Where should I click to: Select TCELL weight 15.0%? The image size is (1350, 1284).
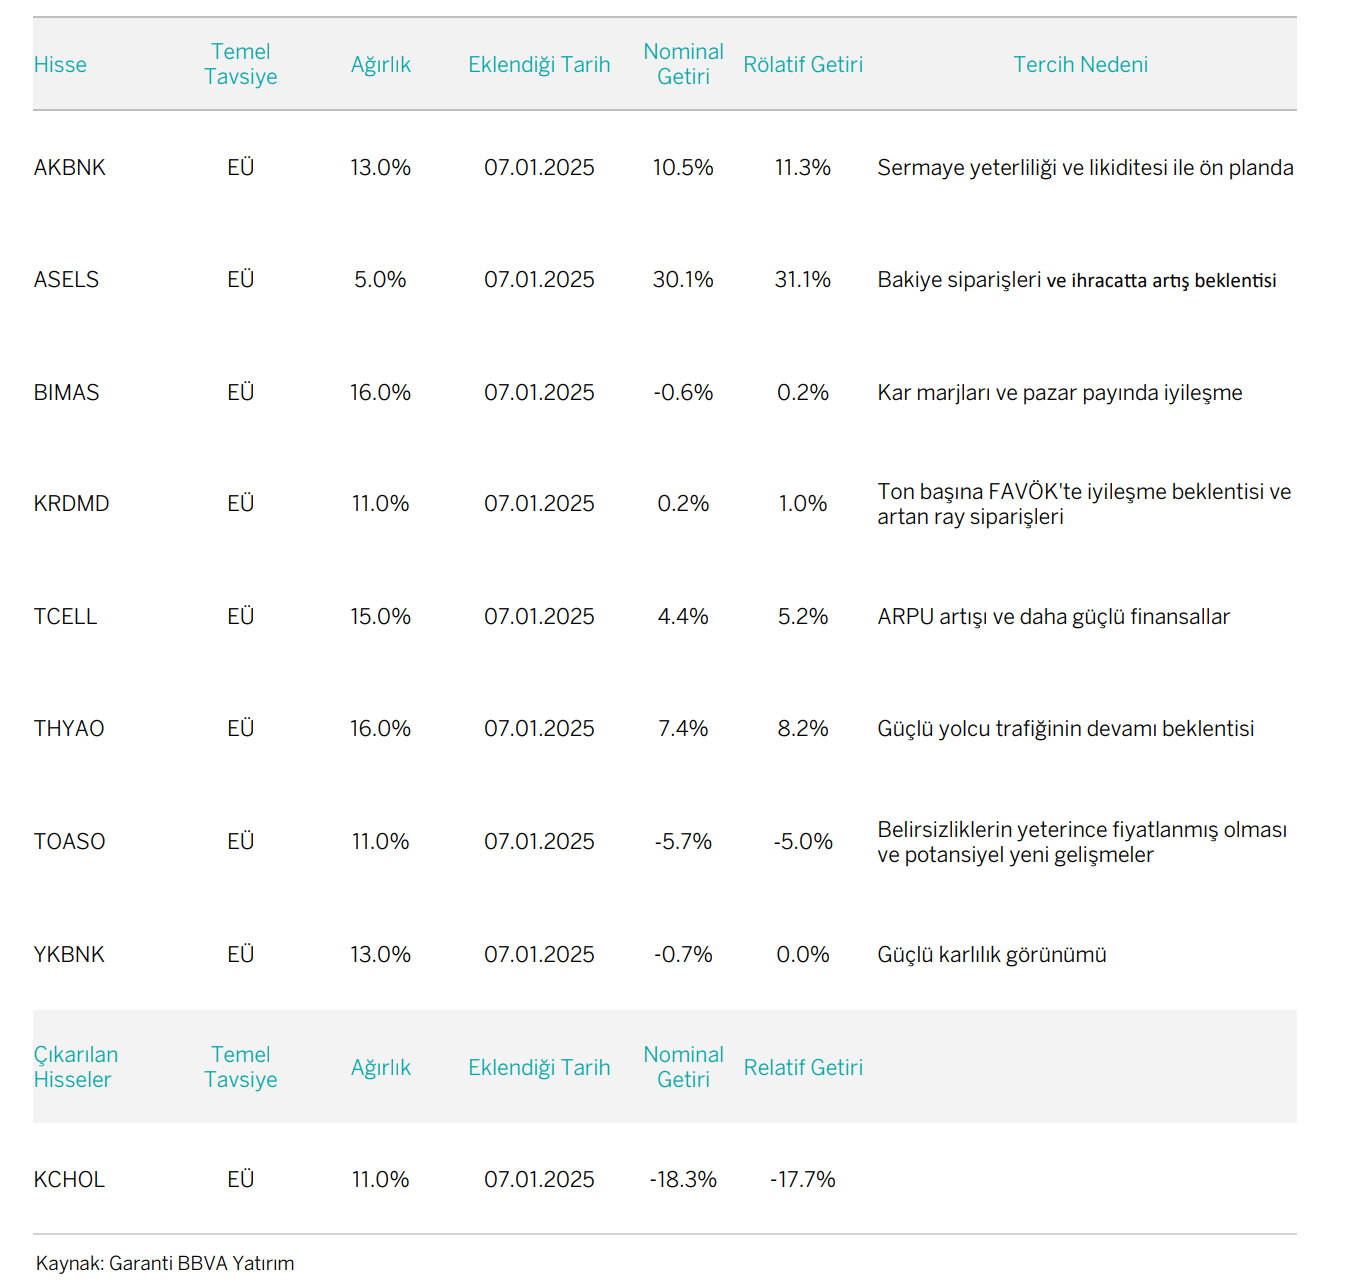point(380,617)
